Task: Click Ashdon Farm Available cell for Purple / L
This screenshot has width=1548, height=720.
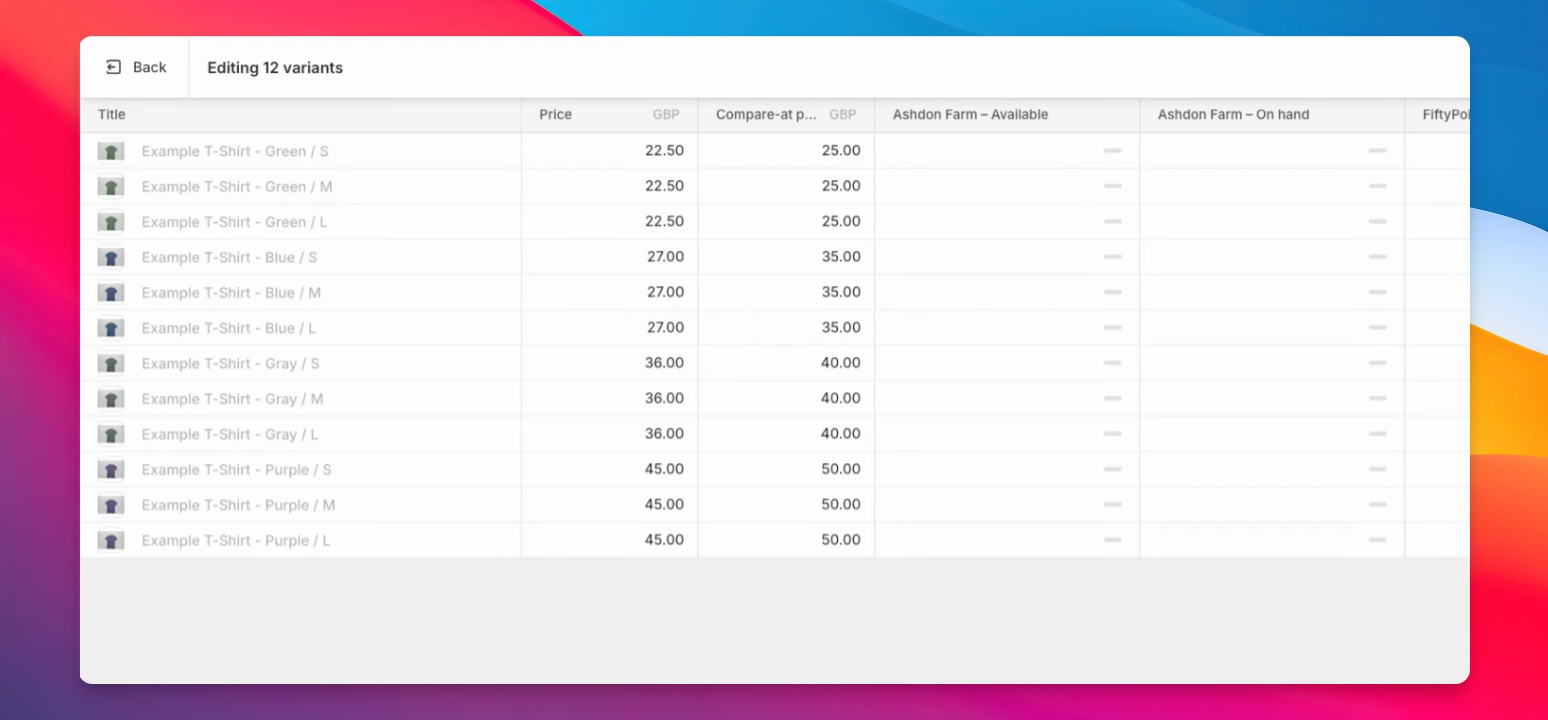Action: (x=1007, y=540)
